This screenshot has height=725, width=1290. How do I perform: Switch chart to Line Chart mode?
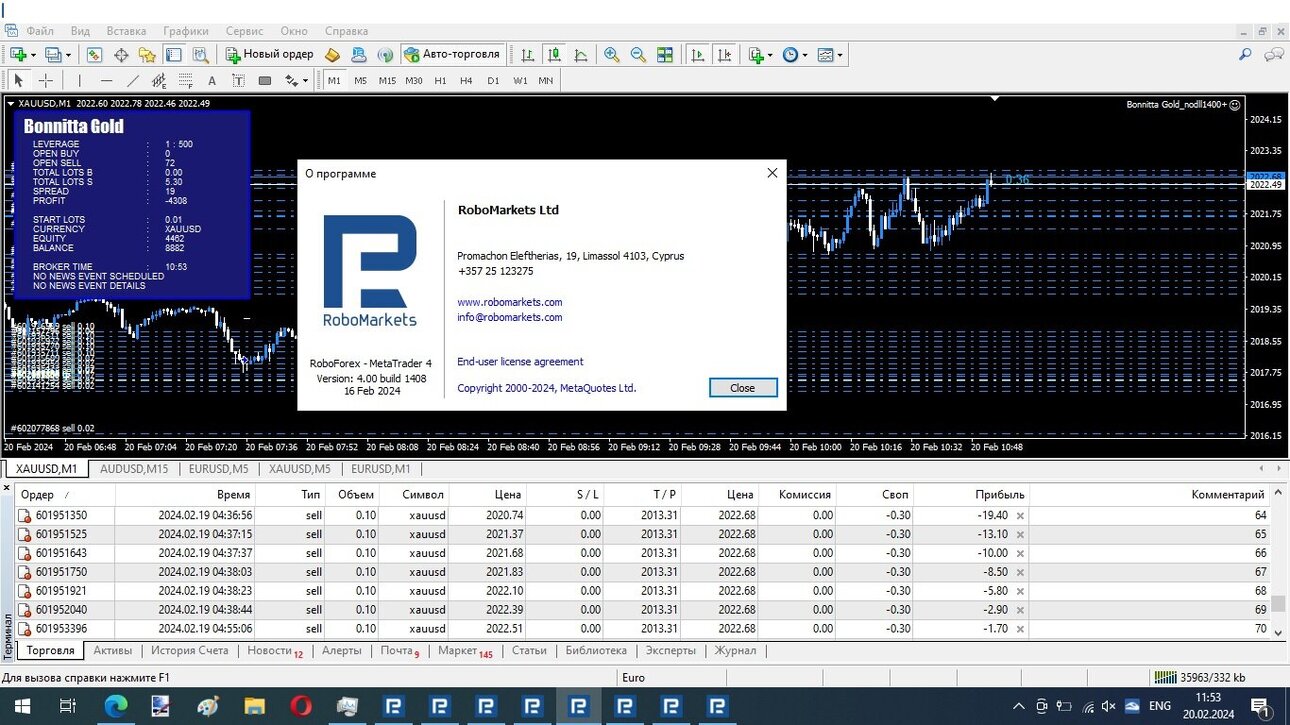click(x=580, y=55)
